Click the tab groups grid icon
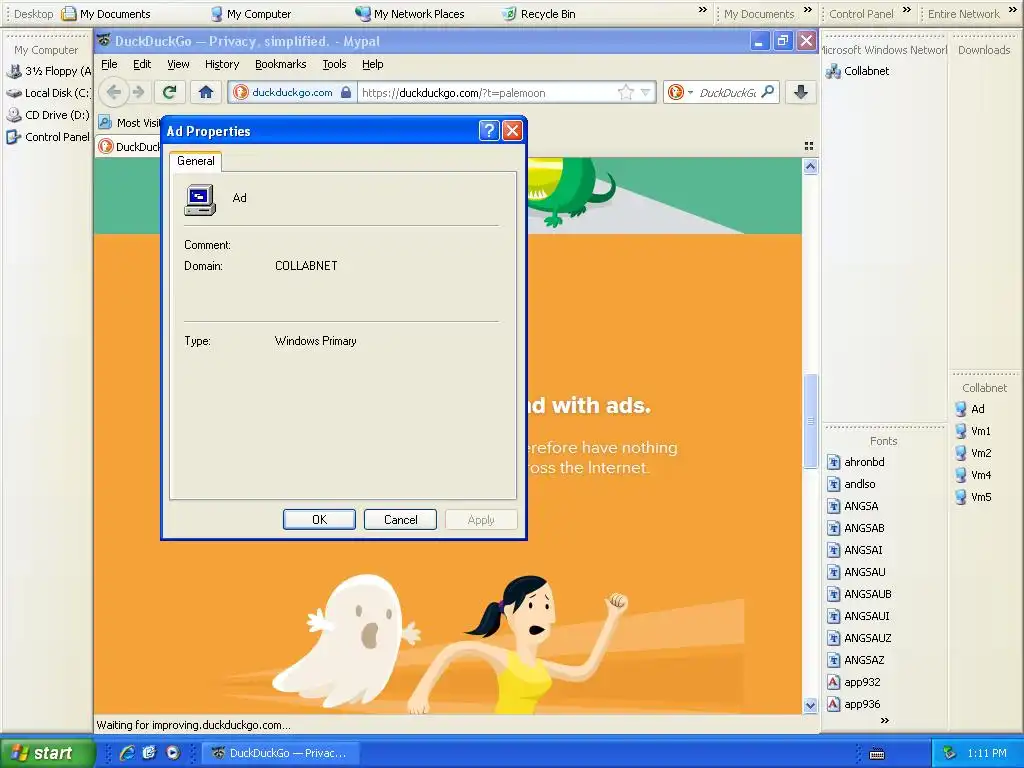Viewport: 1024px width, 768px height. [x=809, y=146]
